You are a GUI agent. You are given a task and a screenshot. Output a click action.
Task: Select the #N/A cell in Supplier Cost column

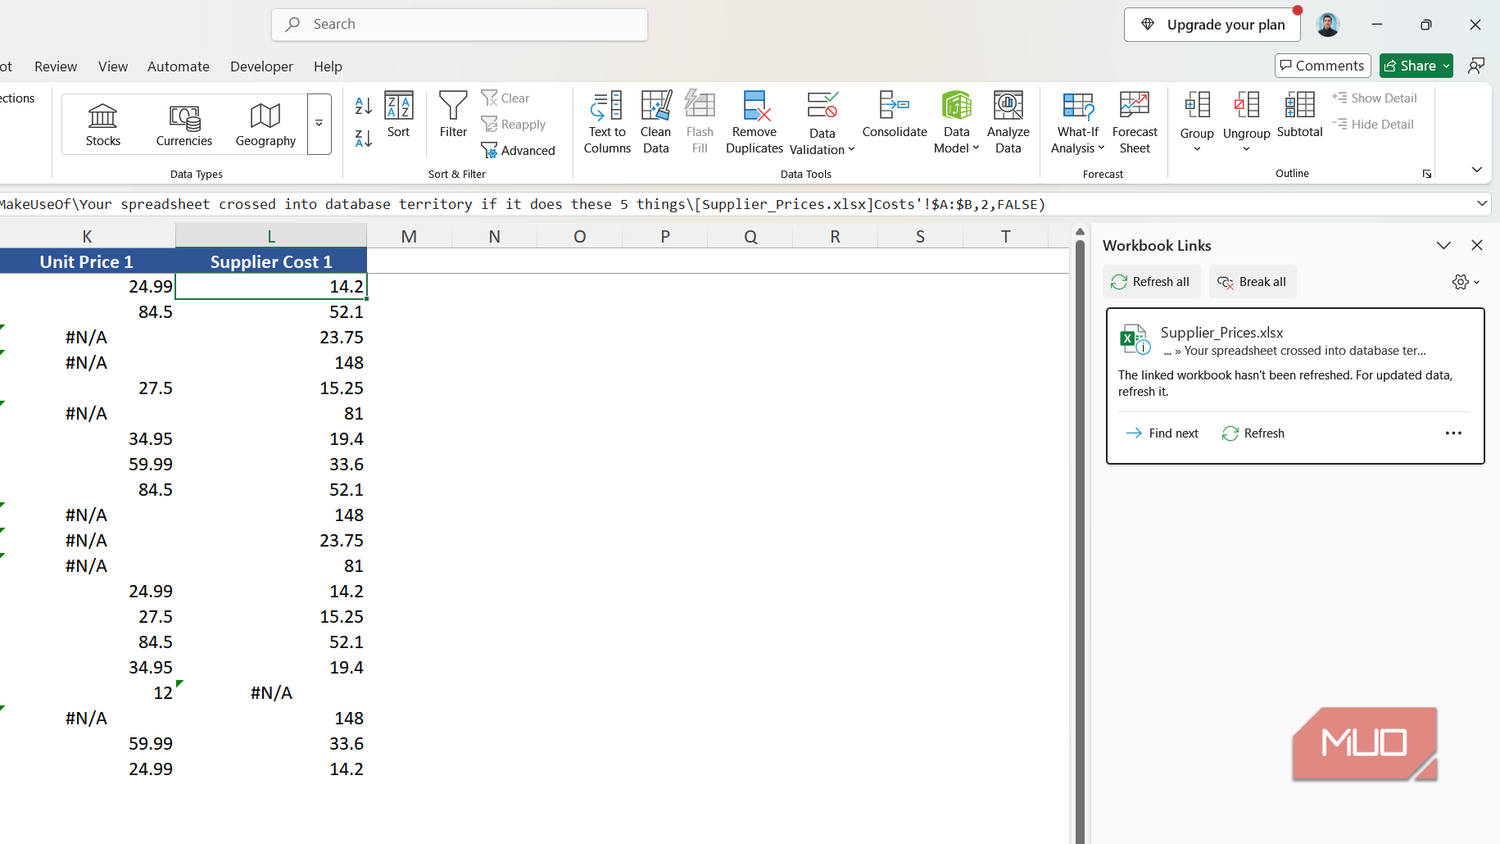271,693
